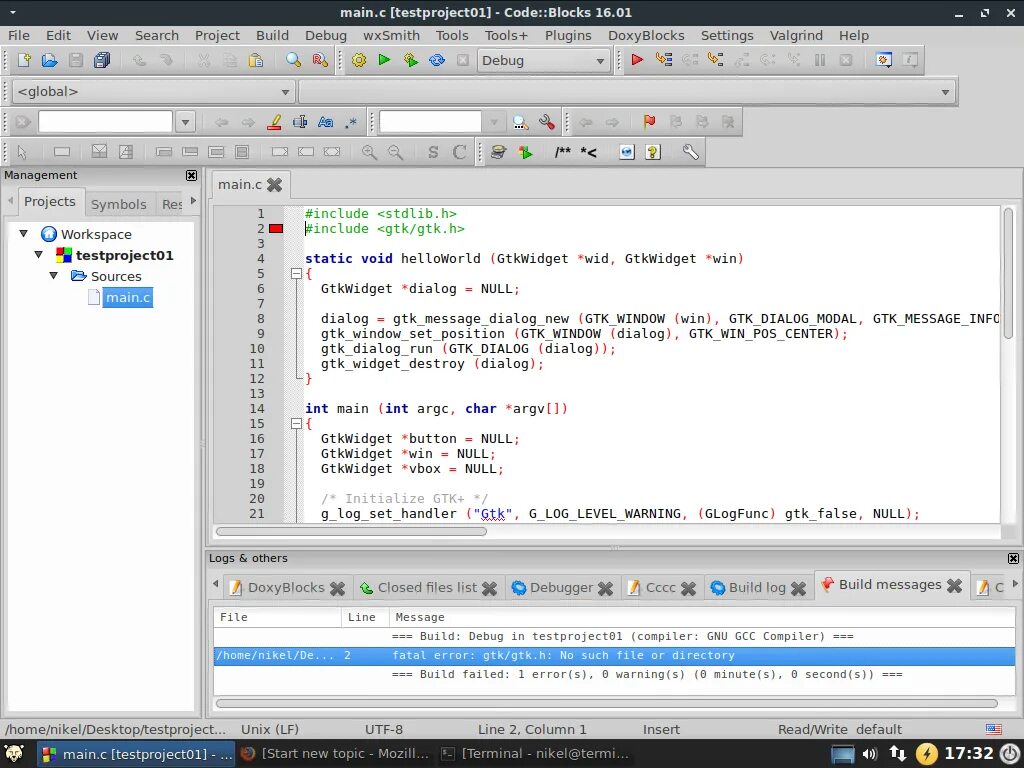Select the fatal error gtk/gtk.h message row
The image size is (1024, 768).
[614, 655]
